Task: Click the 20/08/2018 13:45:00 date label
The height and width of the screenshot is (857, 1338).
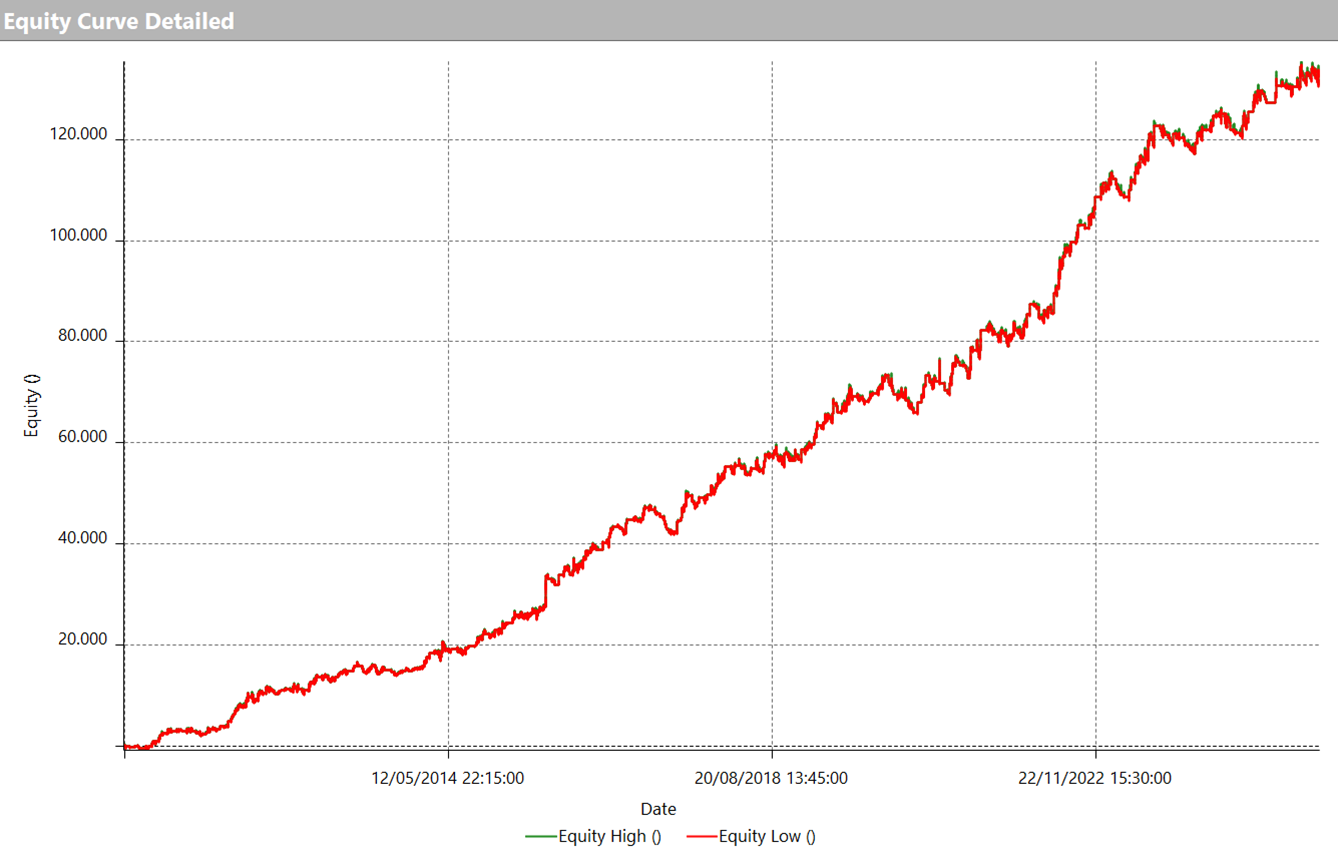Action: coord(771,778)
